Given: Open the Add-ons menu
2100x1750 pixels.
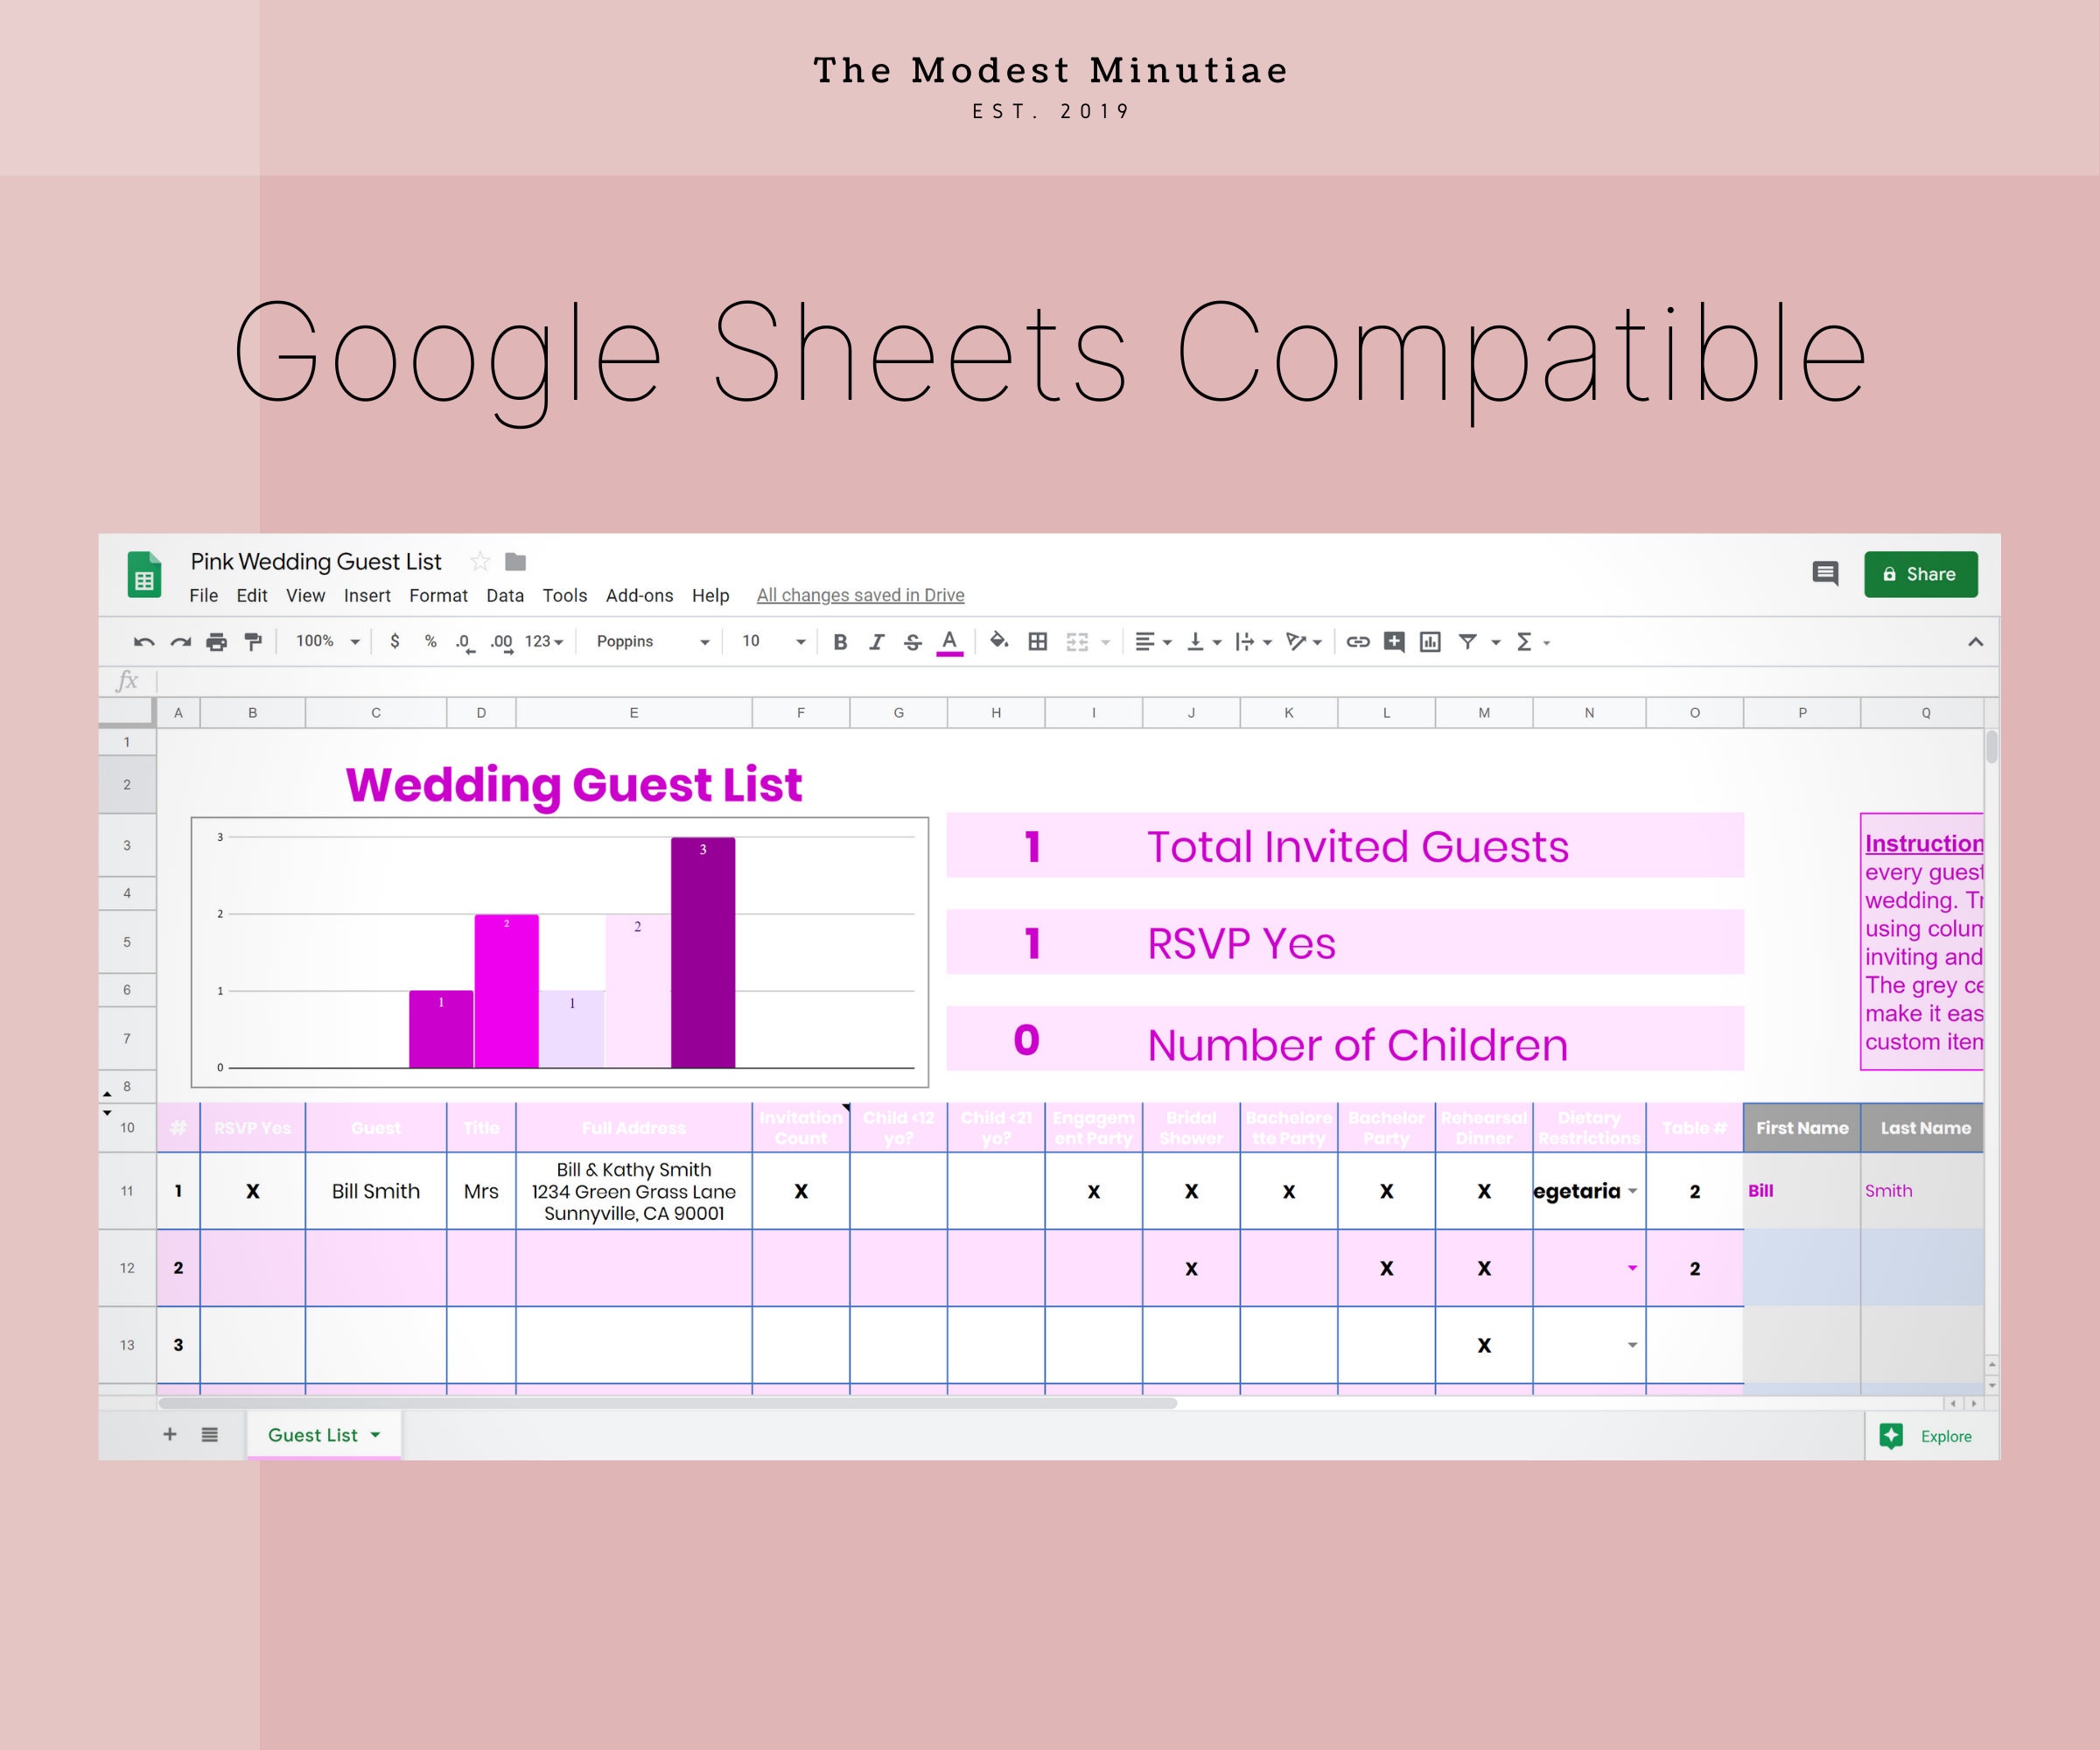Looking at the screenshot, I should tap(639, 595).
